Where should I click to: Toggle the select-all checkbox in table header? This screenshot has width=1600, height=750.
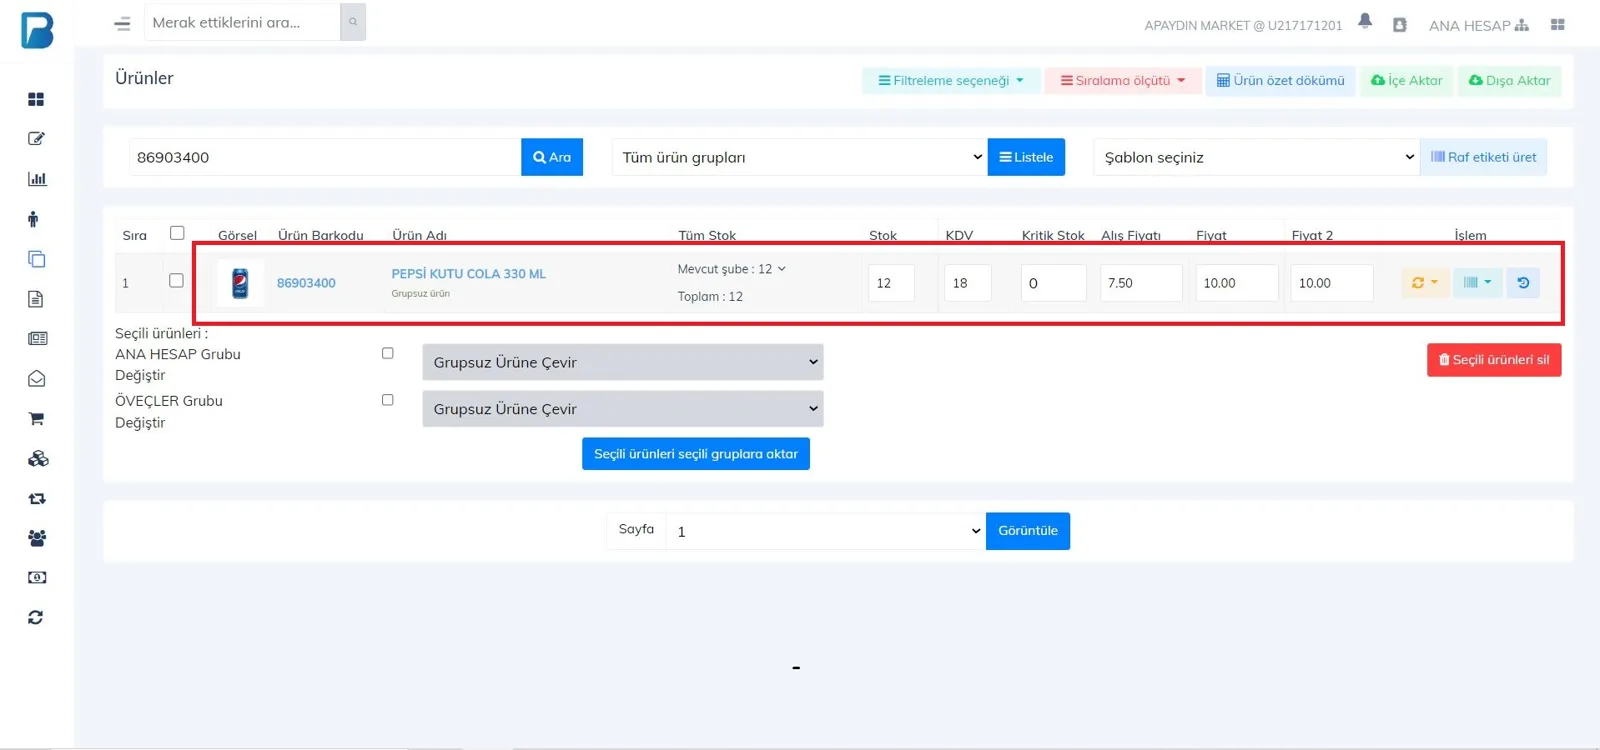pyautogui.click(x=177, y=233)
